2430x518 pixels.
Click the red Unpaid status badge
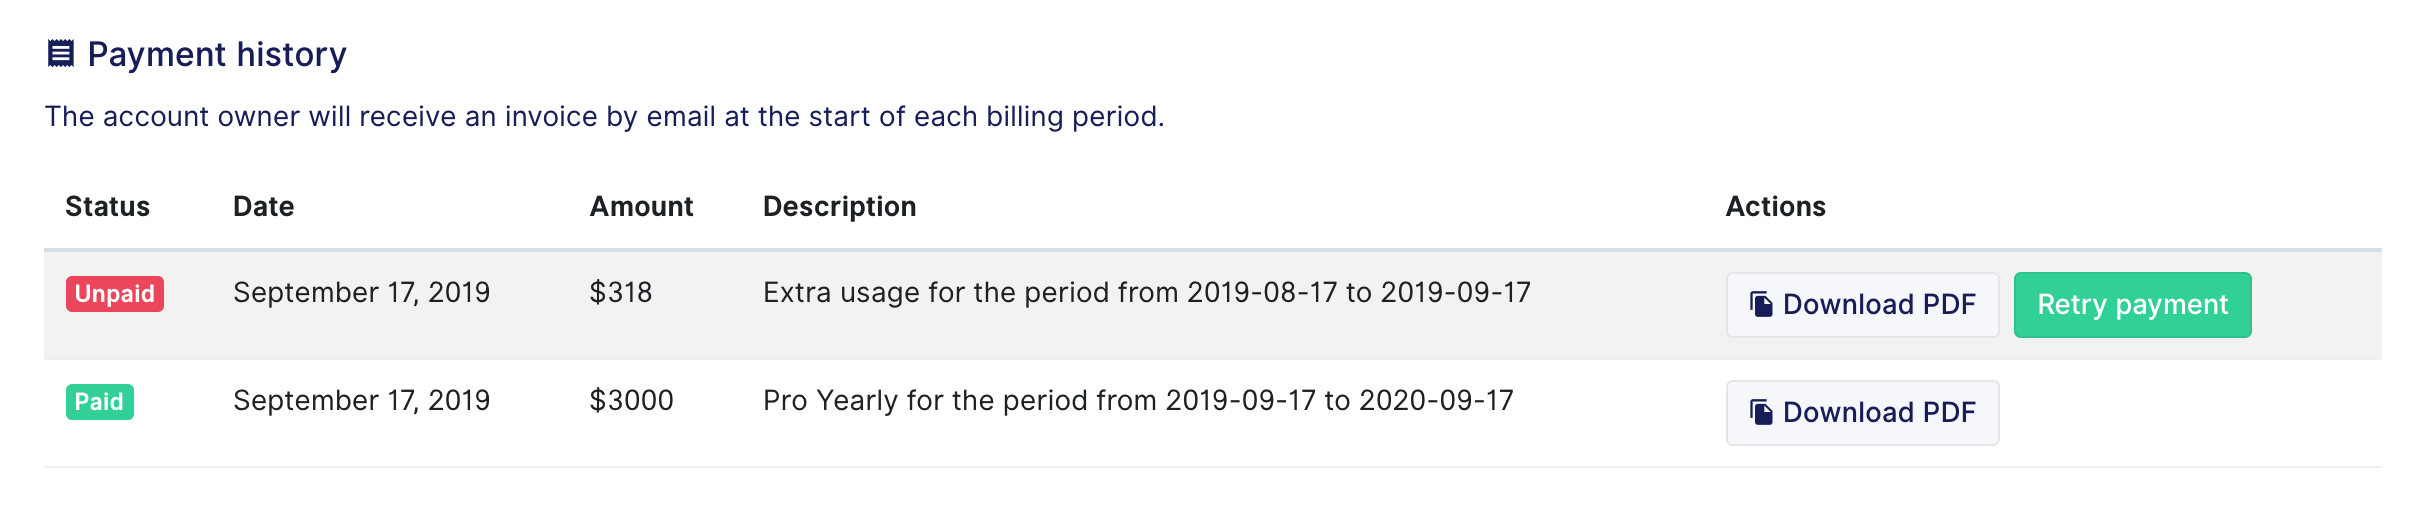pos(115,294)
